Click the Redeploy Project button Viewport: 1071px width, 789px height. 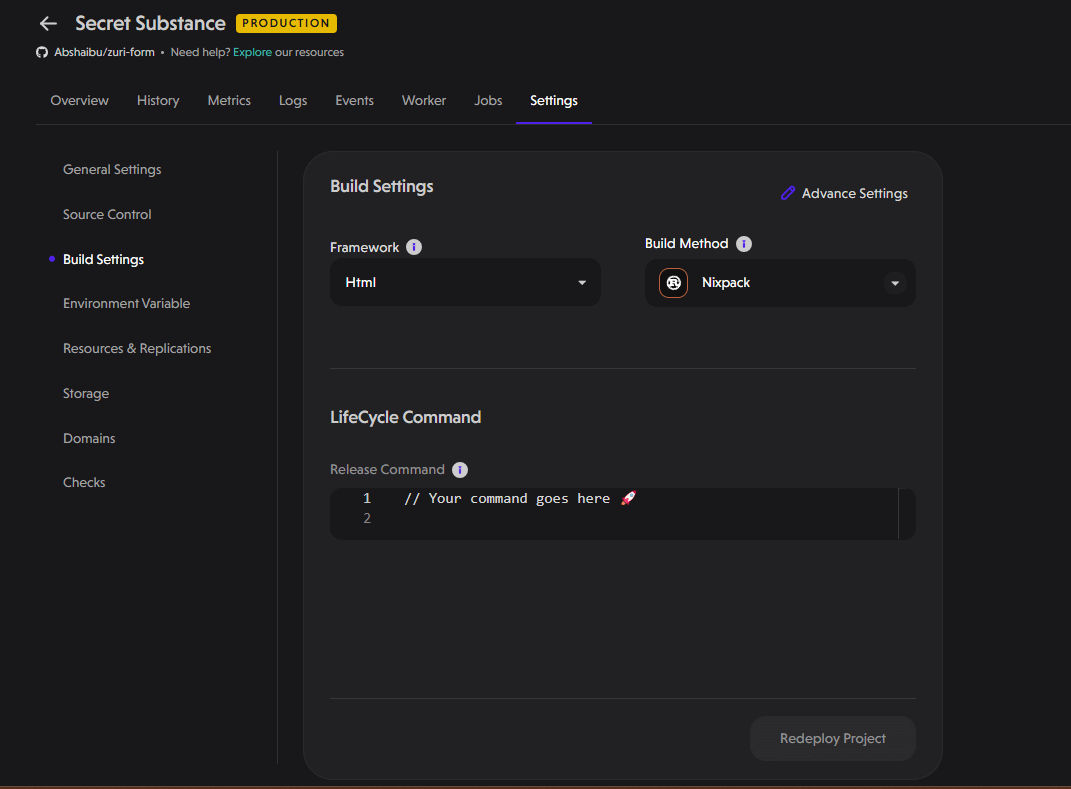pyautogui.click(x=833, y=738)
